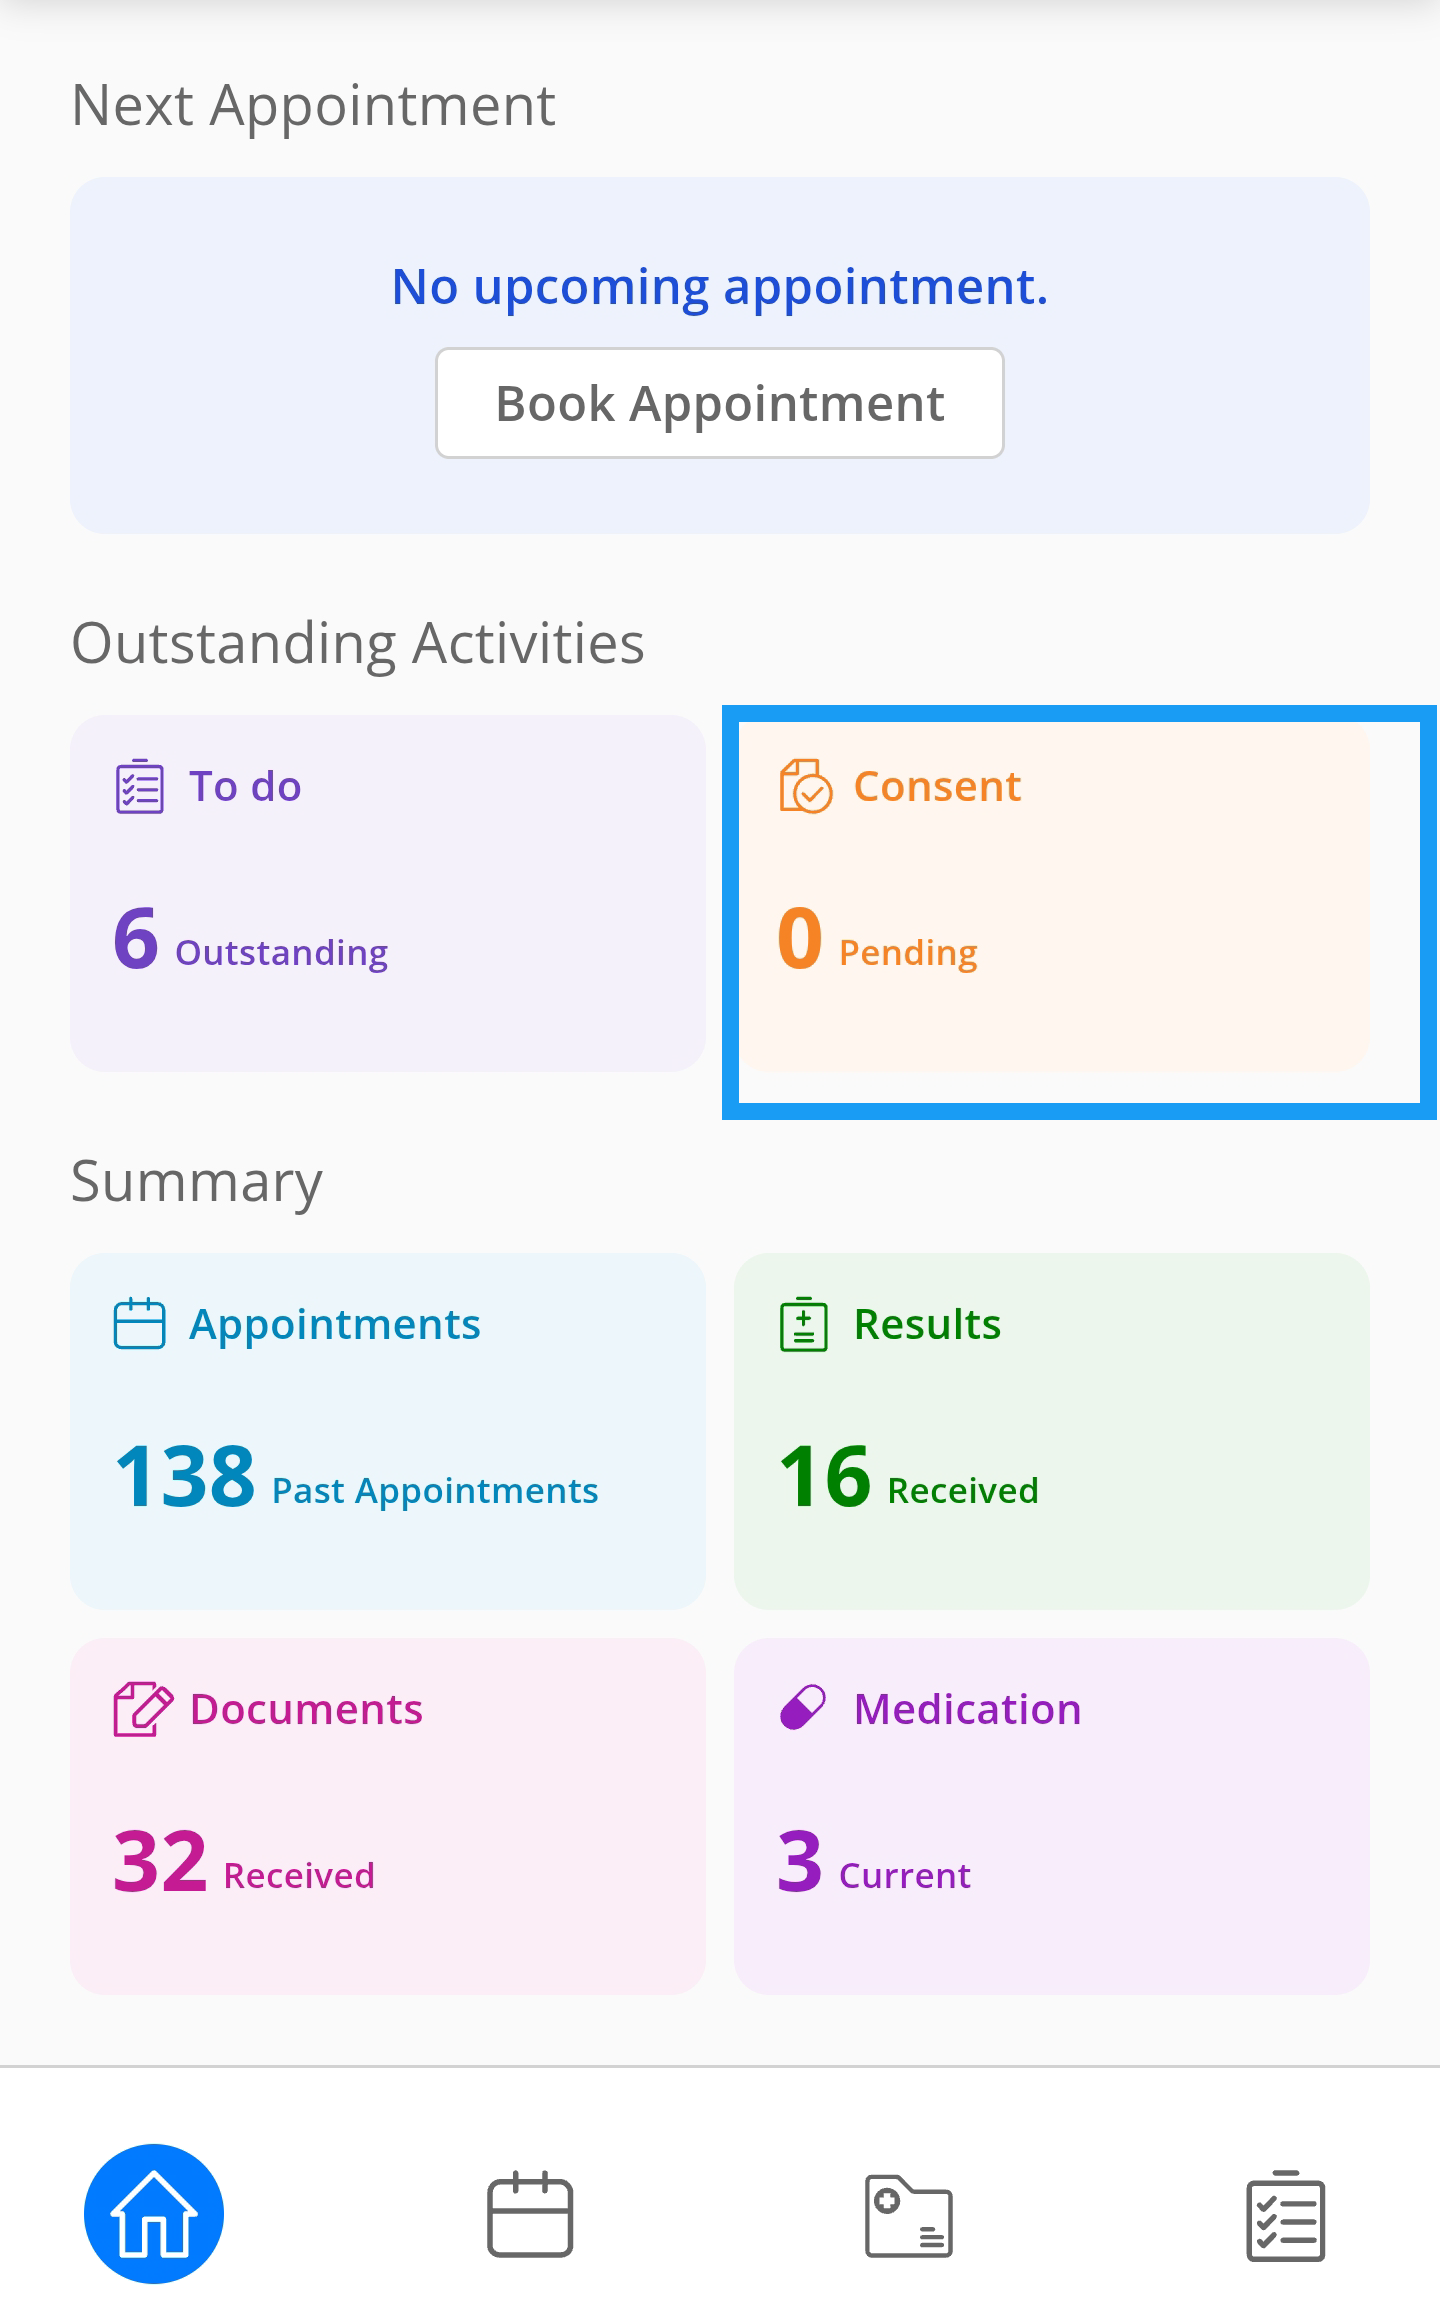Screen dimensions: 1440x2320
Task: View the 3 Current medications
Action: [x=874, y=1863]
